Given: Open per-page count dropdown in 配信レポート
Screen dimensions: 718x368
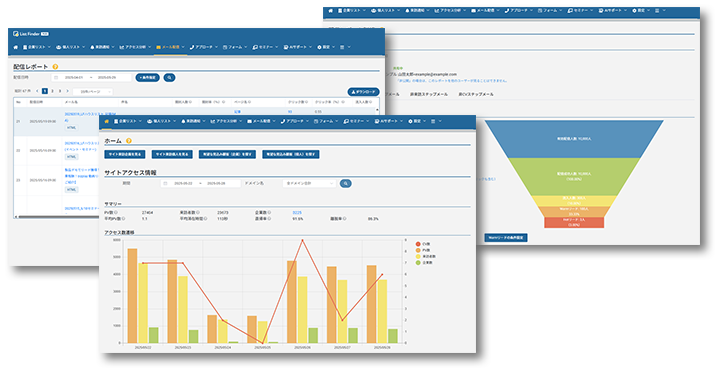Looking at the screenshot, I should [x=92, y=92].
